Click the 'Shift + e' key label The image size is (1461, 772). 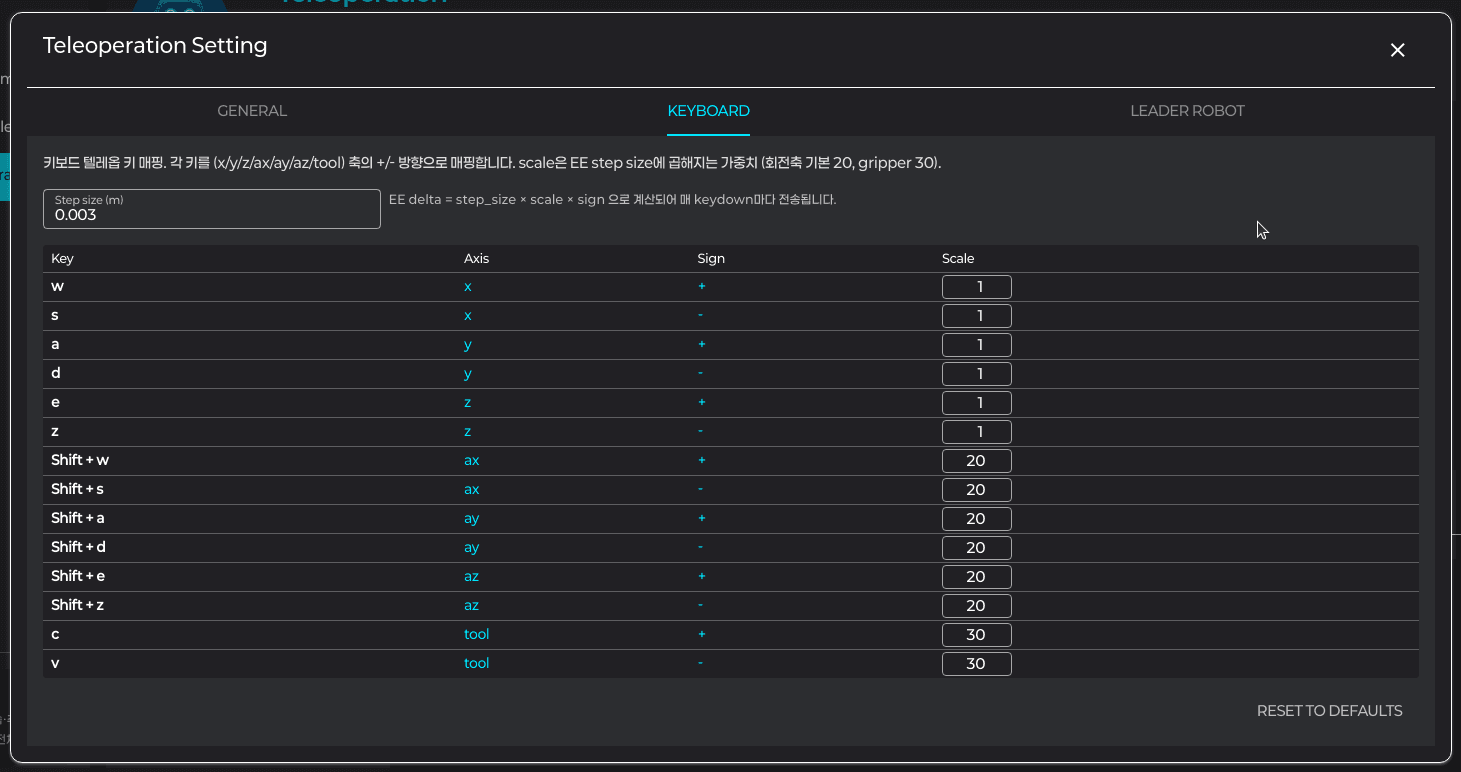point(78,577)
